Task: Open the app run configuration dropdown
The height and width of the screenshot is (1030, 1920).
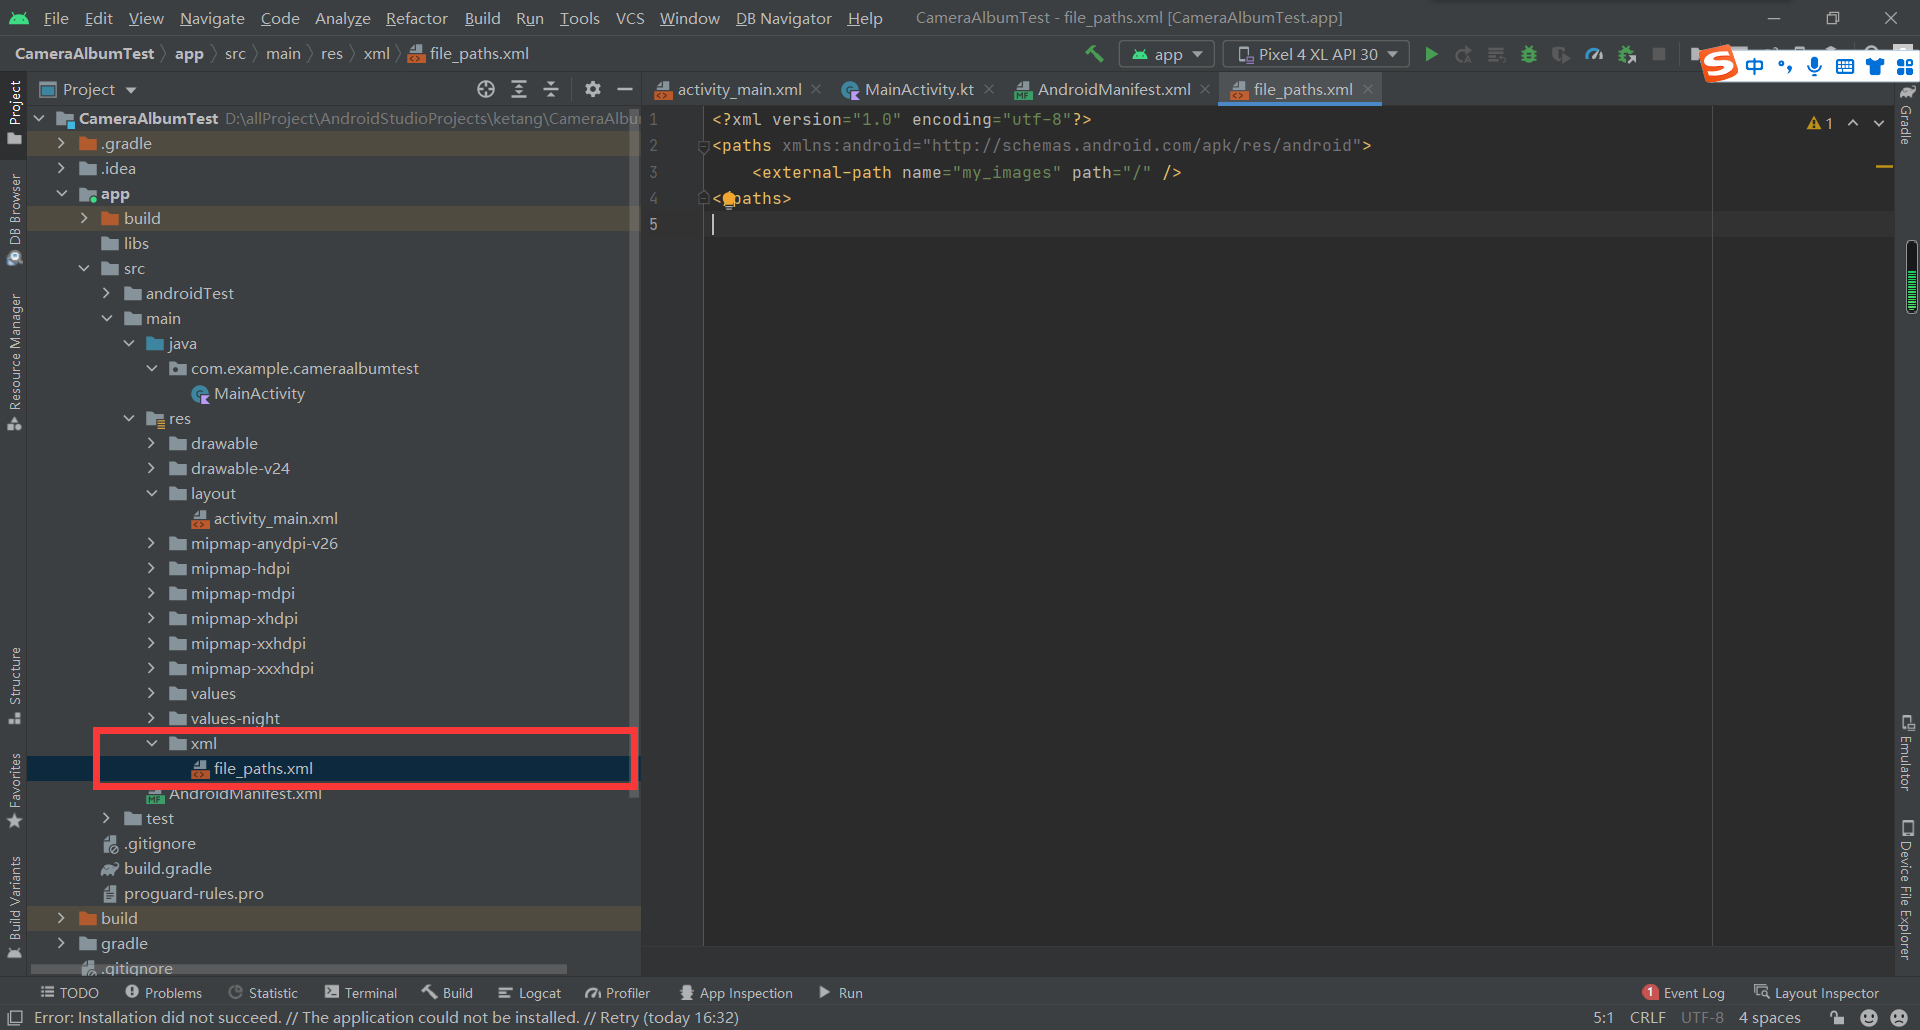Action: (x=1166, y=54)
